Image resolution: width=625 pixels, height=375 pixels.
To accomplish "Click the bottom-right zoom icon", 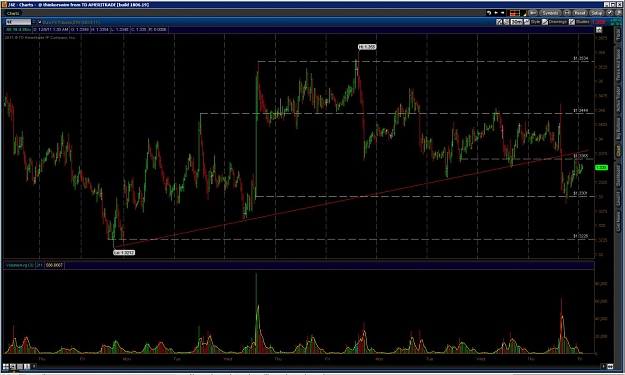I will [611, 366].
